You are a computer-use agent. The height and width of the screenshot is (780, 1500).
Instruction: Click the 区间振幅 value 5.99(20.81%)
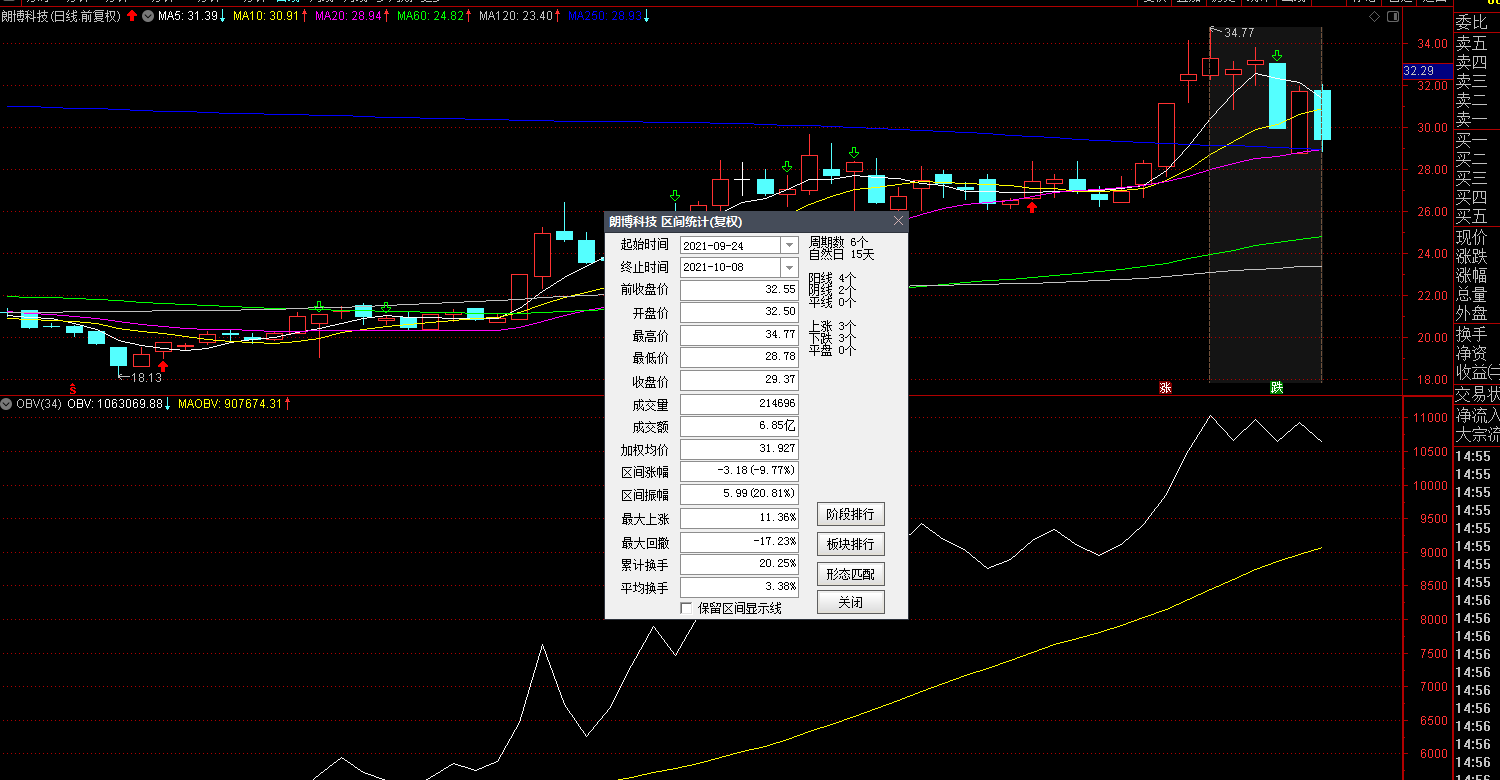click(x=739, y=494)
